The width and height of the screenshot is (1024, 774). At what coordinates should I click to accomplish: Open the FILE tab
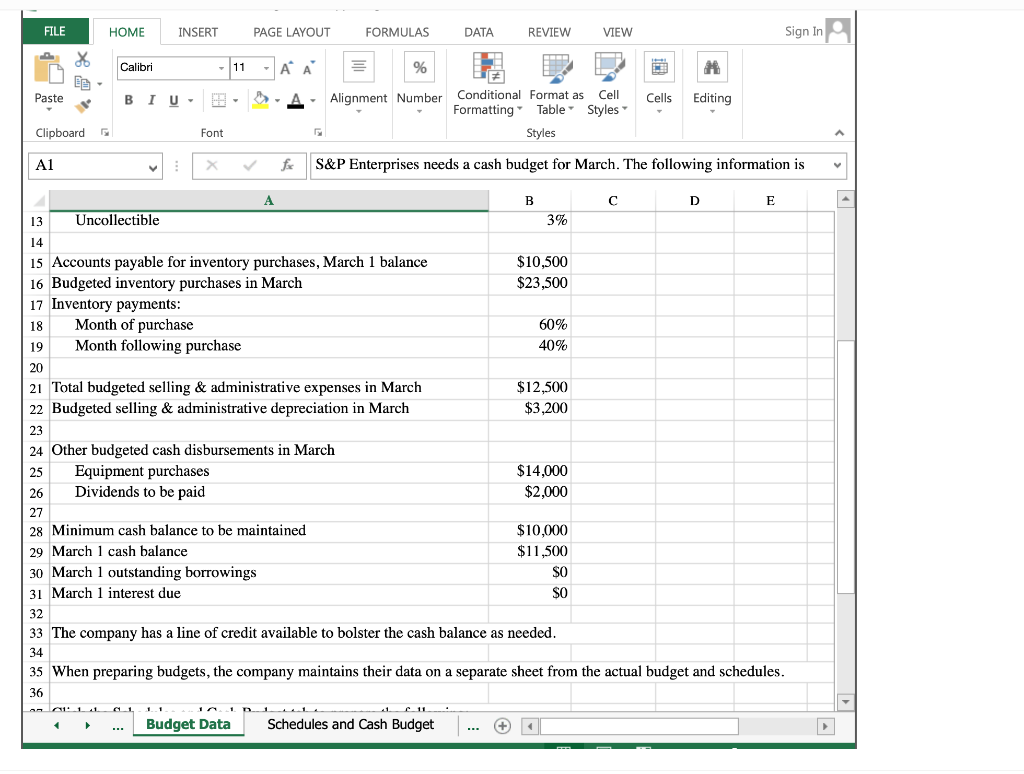pyautogui.click(x=56, y=31)
